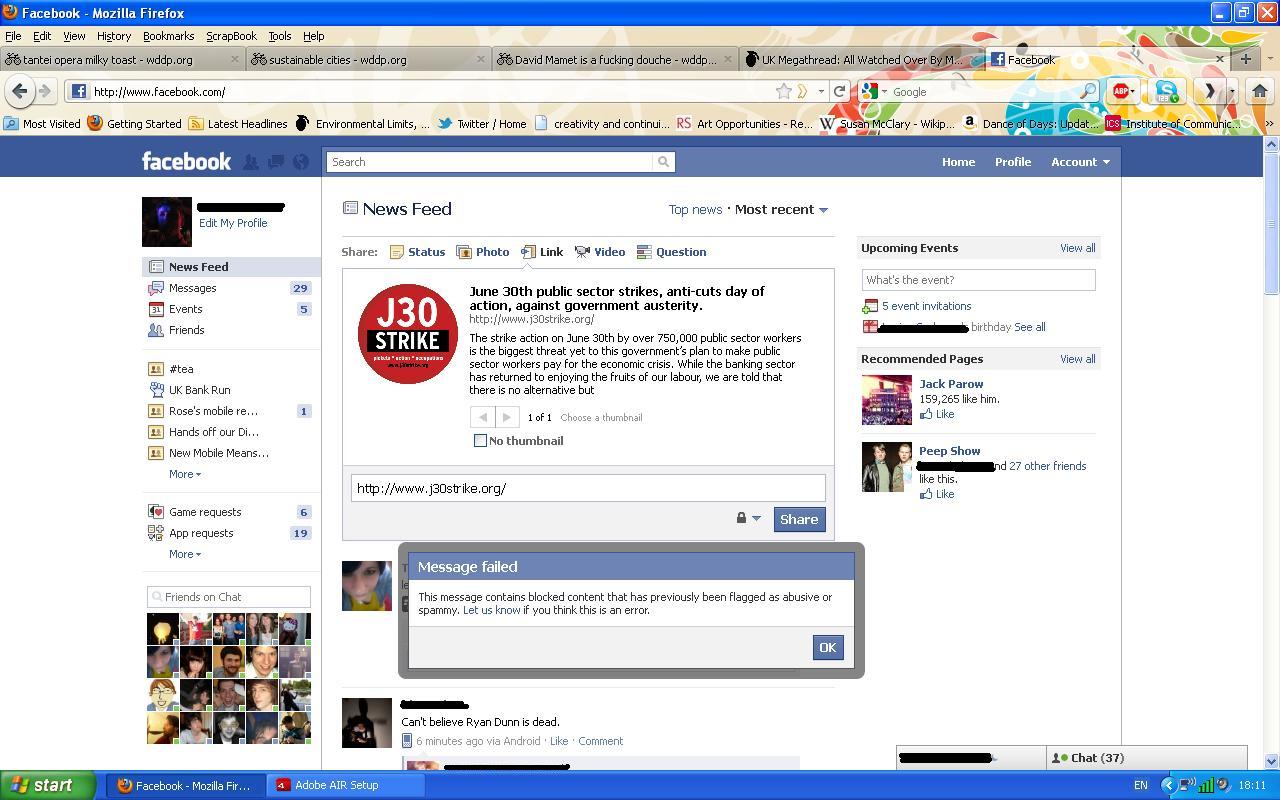Click Firefox back arrow button

point(19,91)
